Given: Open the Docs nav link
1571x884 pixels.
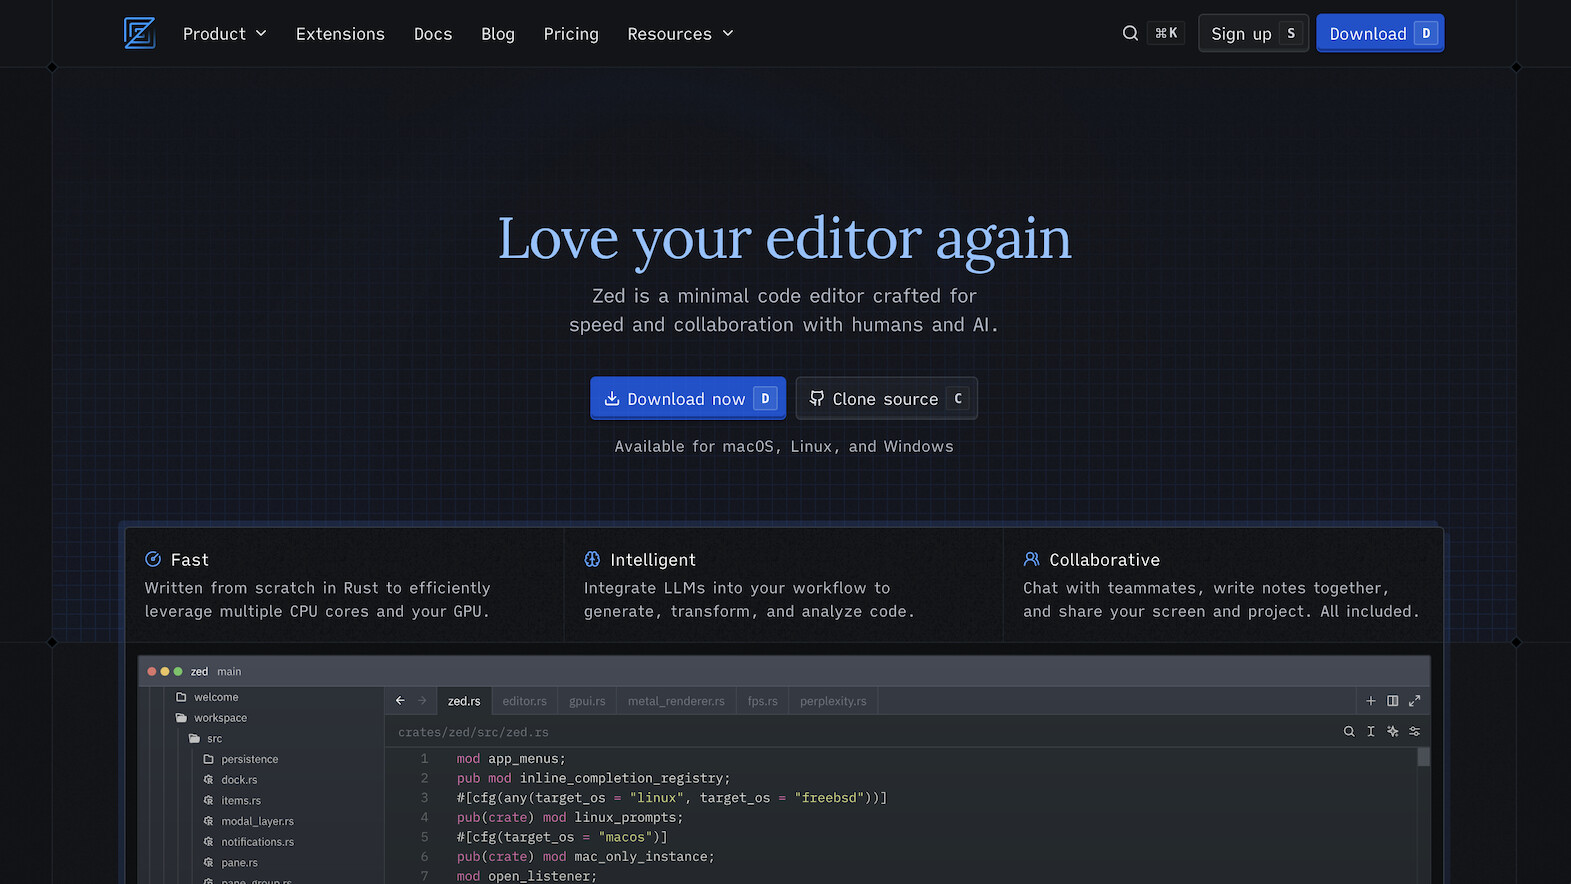Looking at the screenshot, I should (433, 34).
